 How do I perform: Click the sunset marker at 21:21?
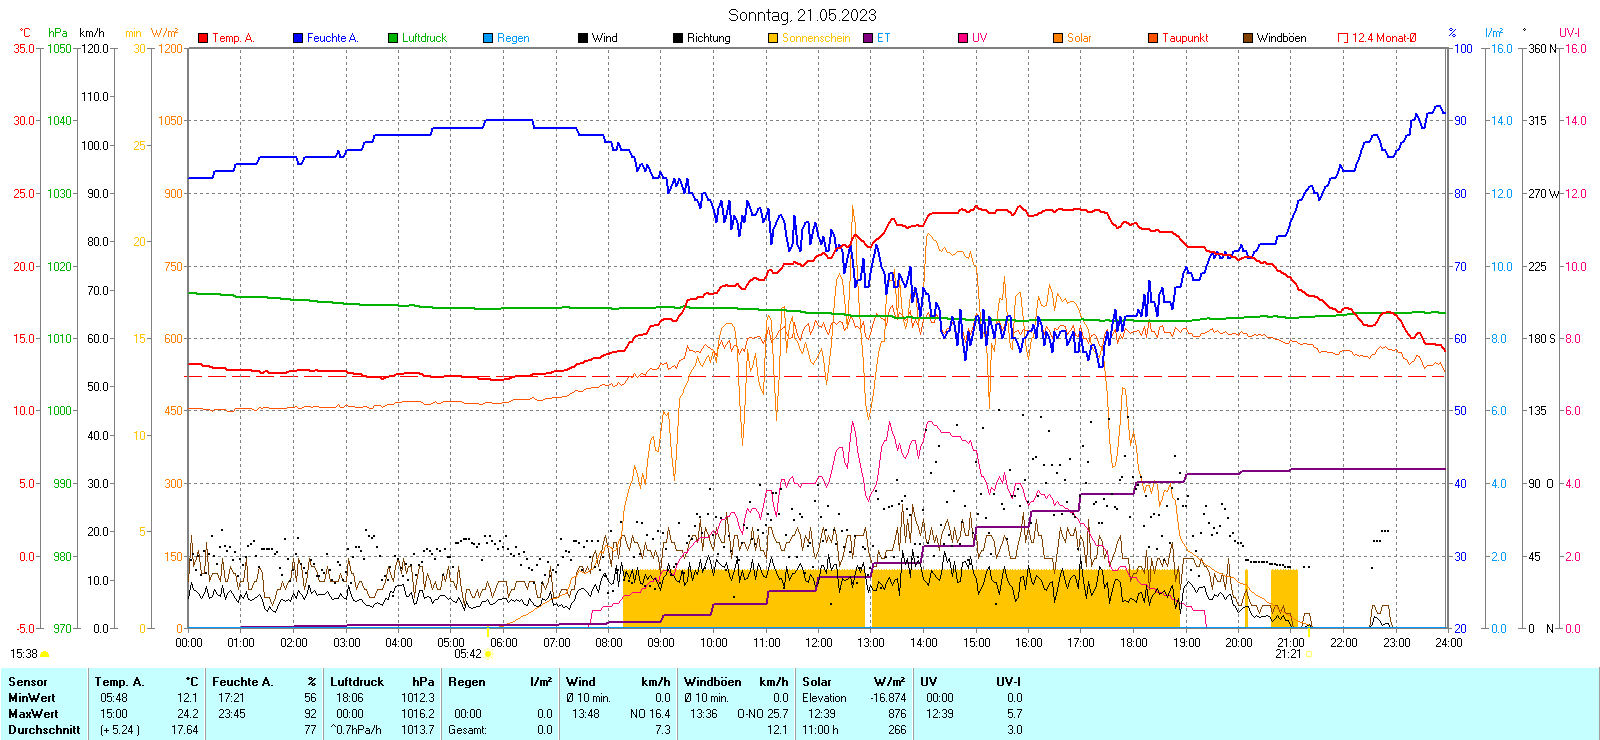pos(1308,654)
